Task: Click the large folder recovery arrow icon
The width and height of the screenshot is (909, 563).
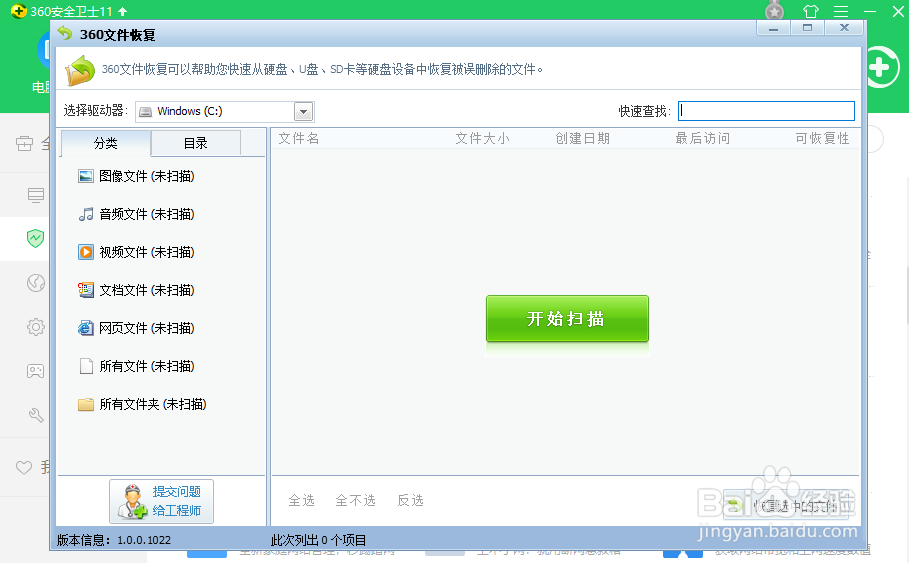Action: (x=80, y=70)
